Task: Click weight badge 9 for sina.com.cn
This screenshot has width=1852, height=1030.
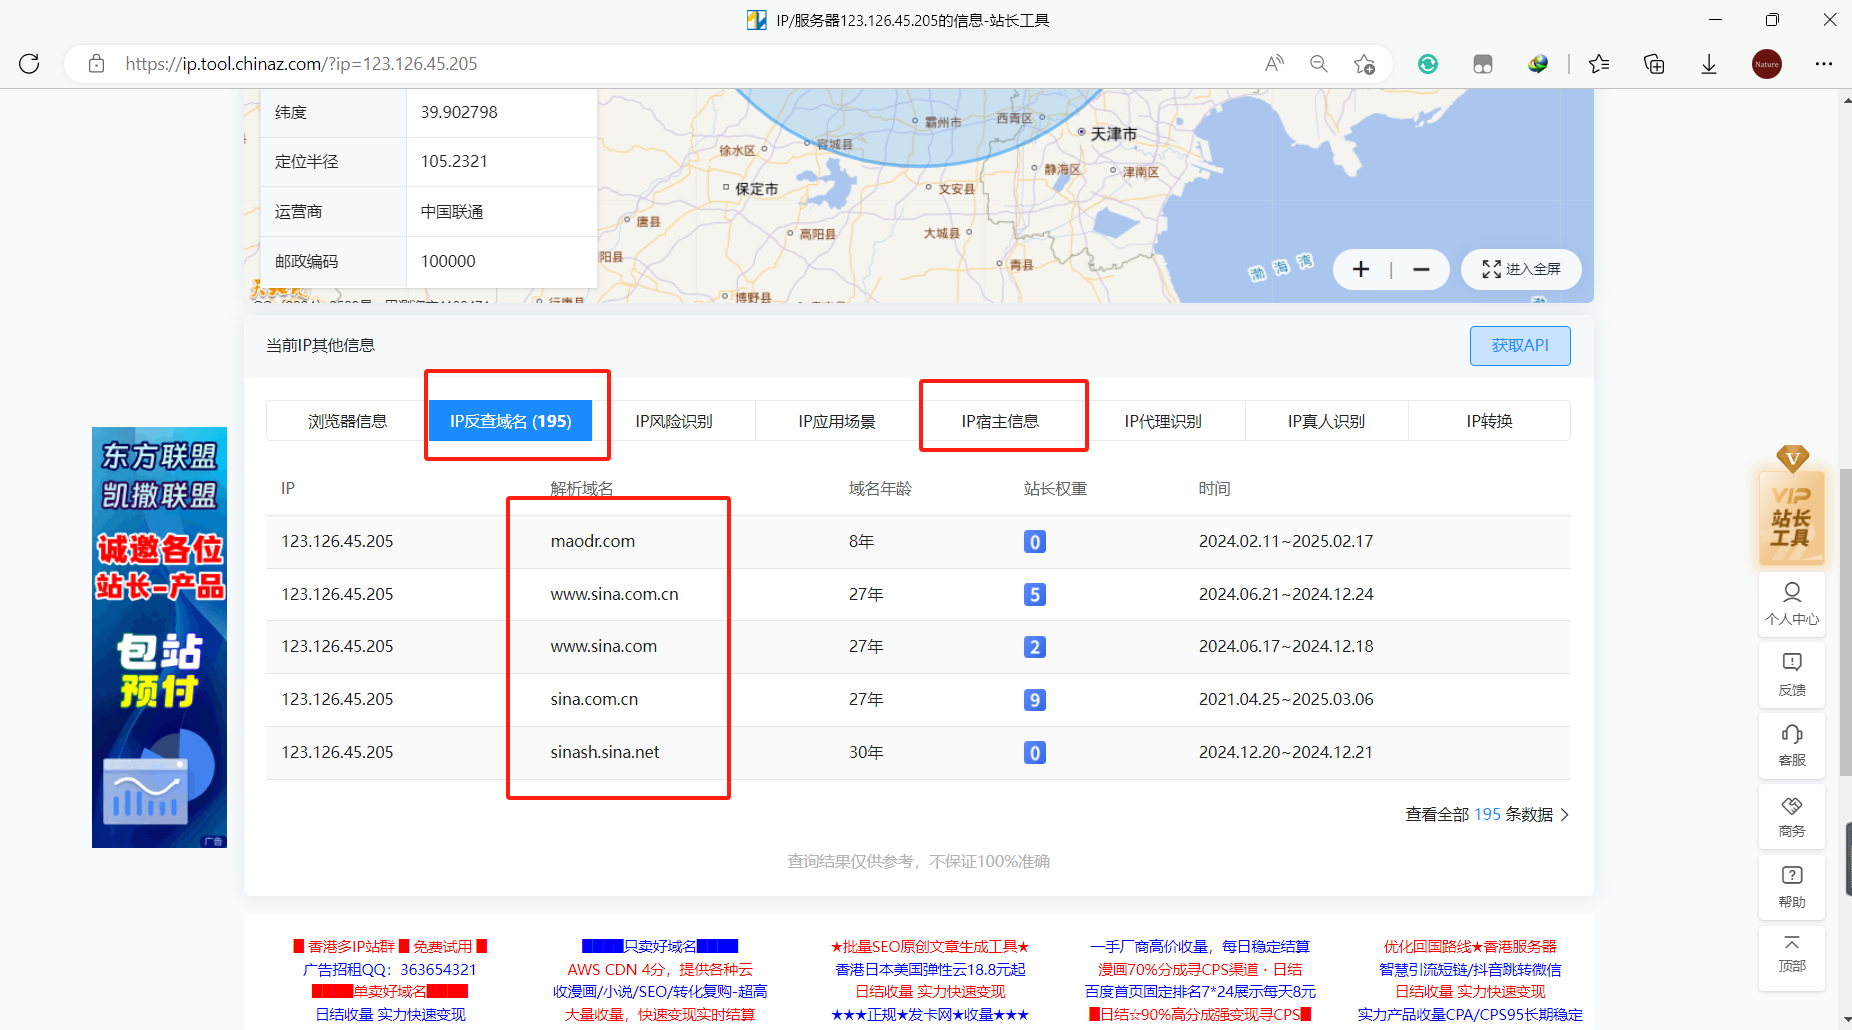Action: pyautogui.click(x=1035, y=699)
